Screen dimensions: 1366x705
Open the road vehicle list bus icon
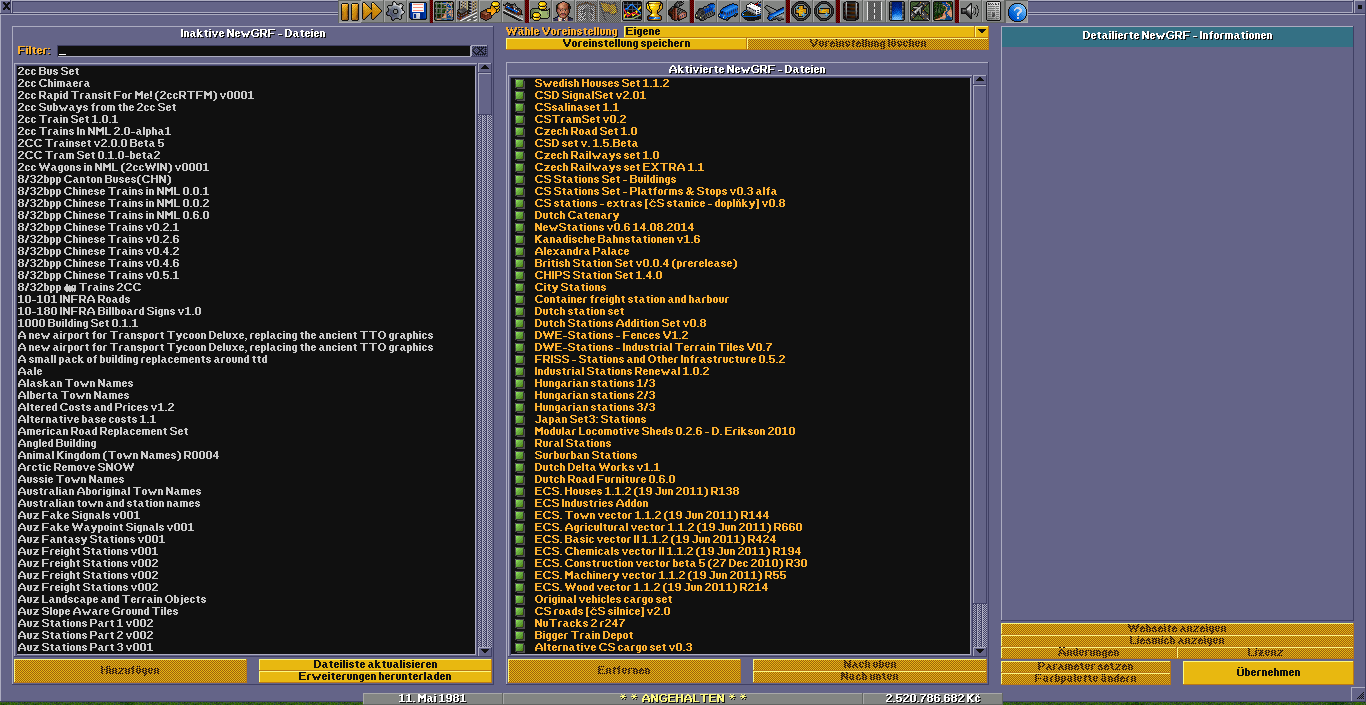[x=728, y=11]
